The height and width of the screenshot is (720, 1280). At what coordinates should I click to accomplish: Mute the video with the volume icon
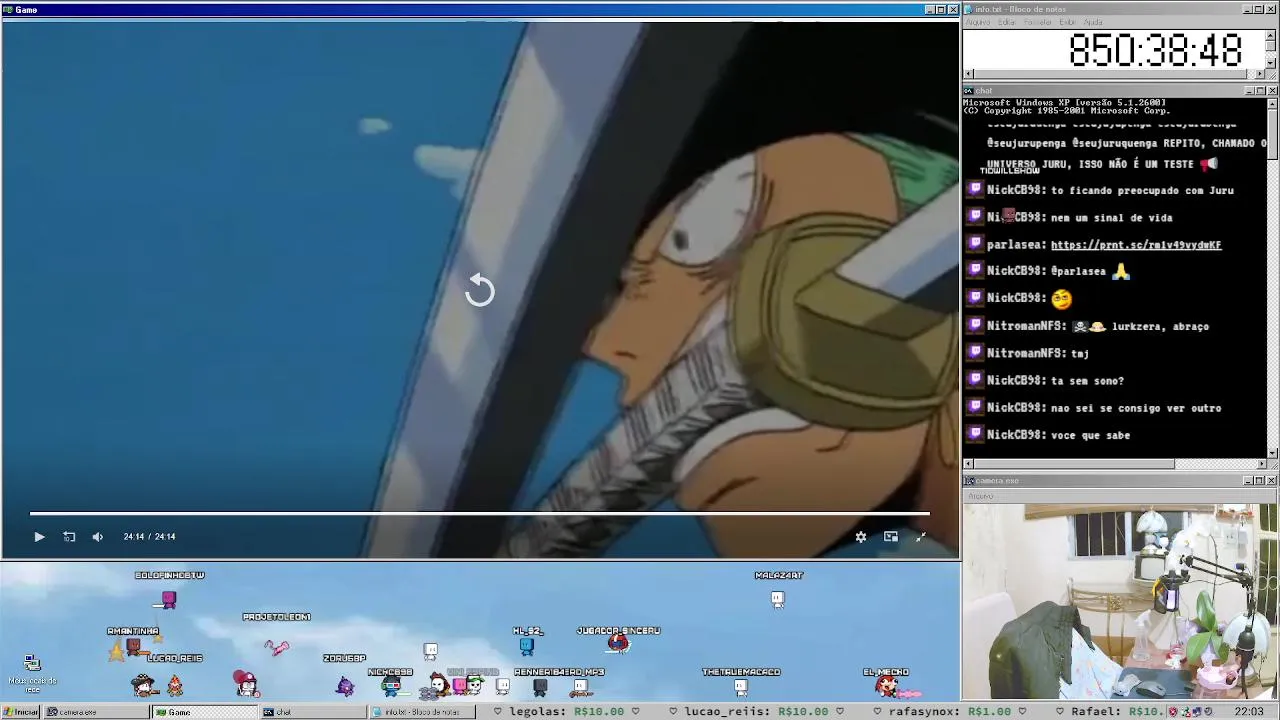point(97,537)
